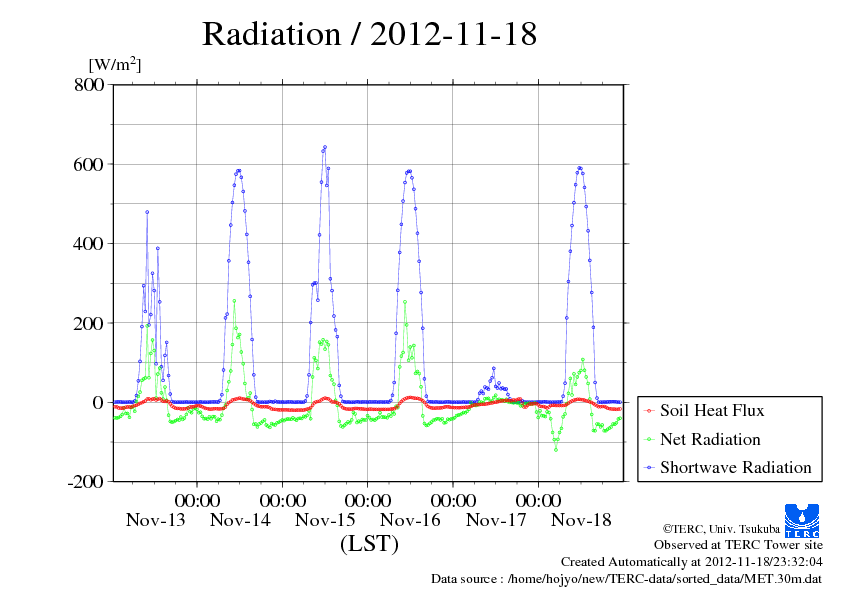Screen dimensions: 842x595
Task: Click the Soil Heat Flux legend label
Action: (x=712, y=410)
